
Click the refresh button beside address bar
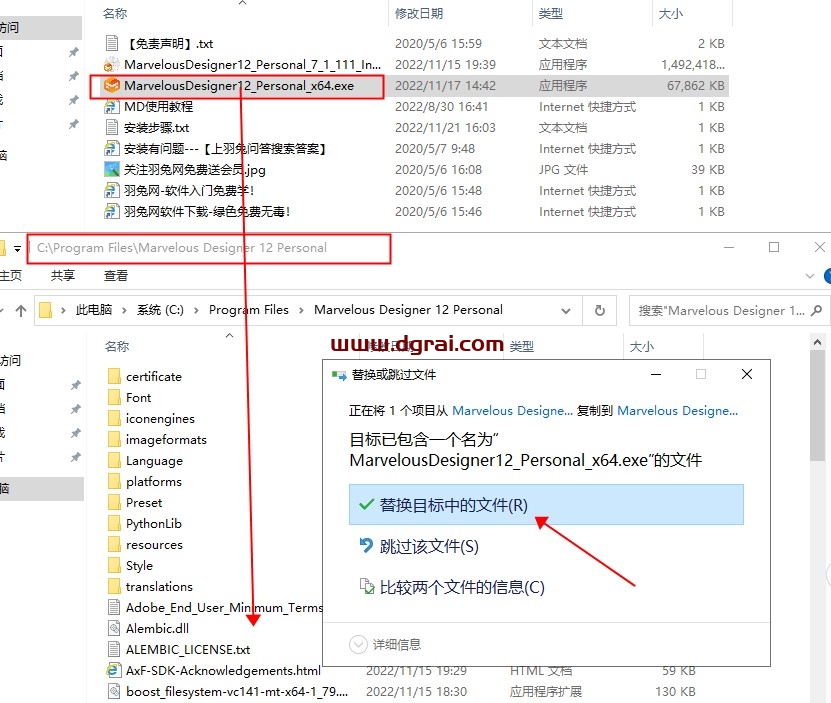[x=599, y=310]
